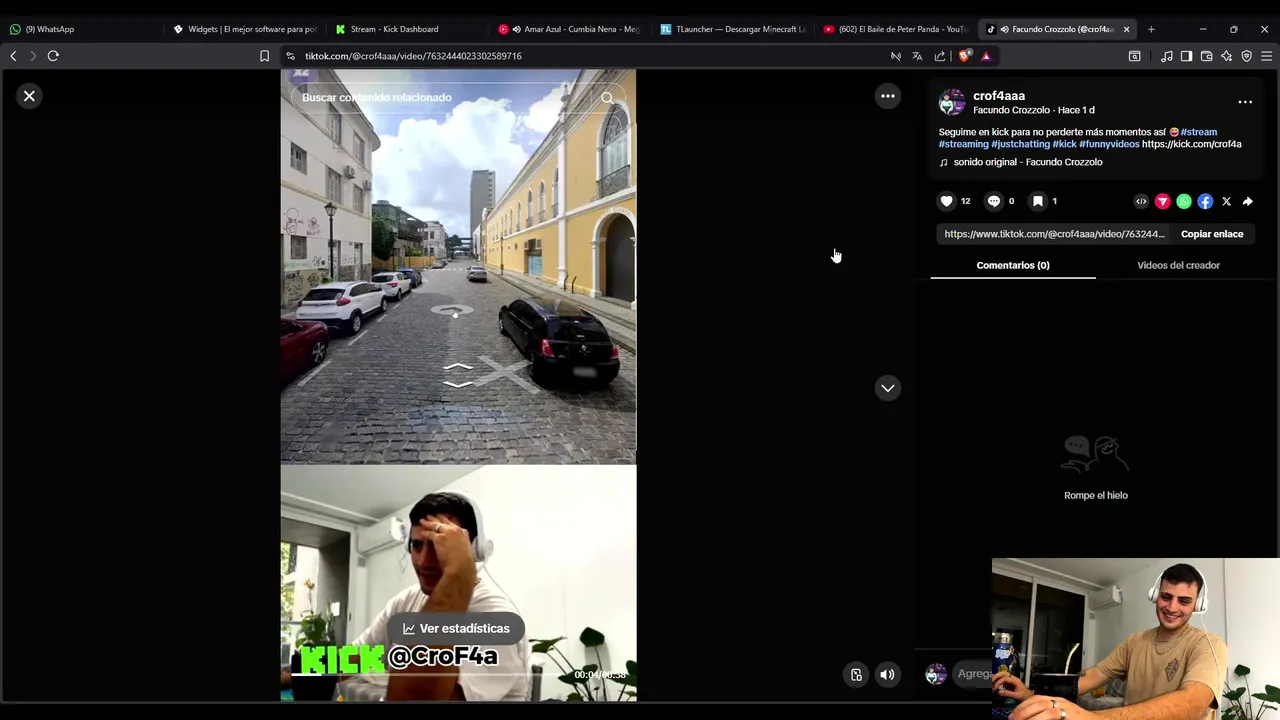The width and height of the screenshot is (1280, 720).
Task: Share the video to Facebook
Action: pyautogui.click(x=1205, y=201)
